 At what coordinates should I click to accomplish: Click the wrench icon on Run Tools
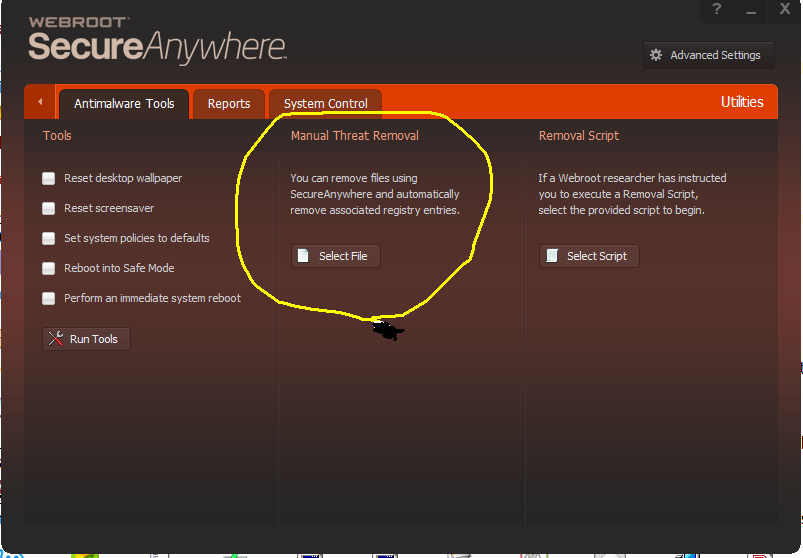coord(55,339)
